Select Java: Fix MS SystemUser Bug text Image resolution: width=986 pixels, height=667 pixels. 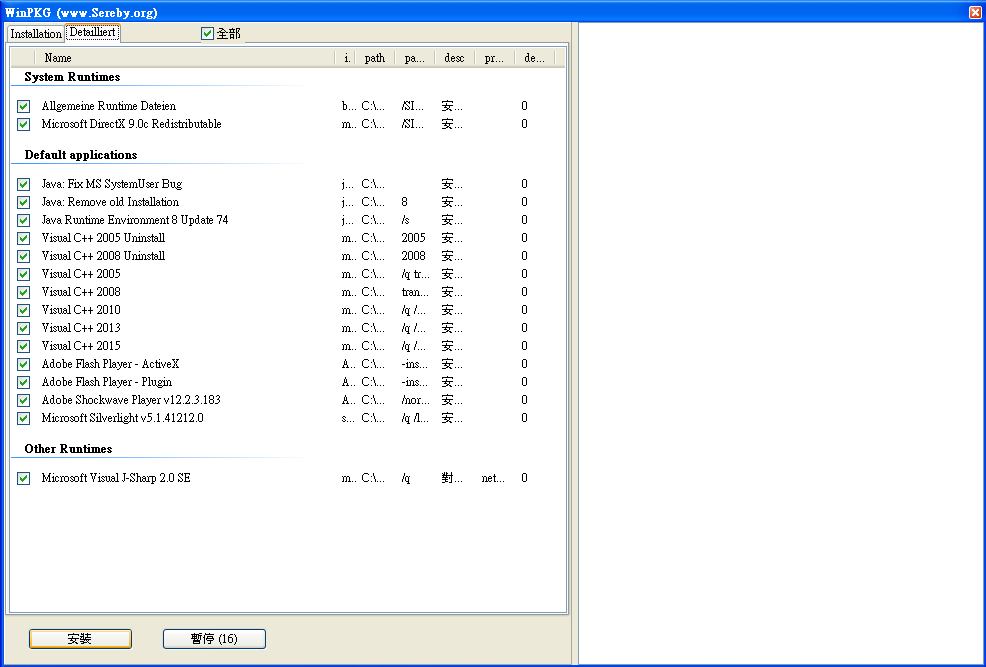tap(112, 184)
